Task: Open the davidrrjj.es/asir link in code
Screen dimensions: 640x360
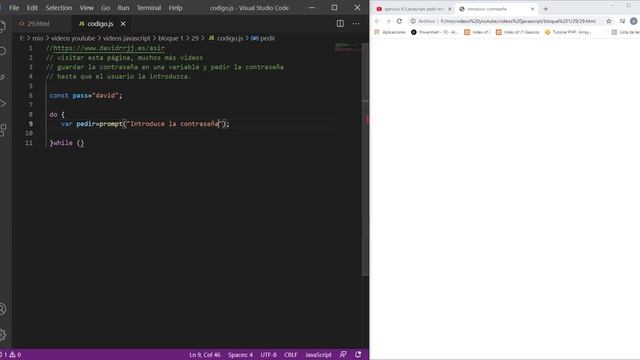Action: tap(109, 48)
